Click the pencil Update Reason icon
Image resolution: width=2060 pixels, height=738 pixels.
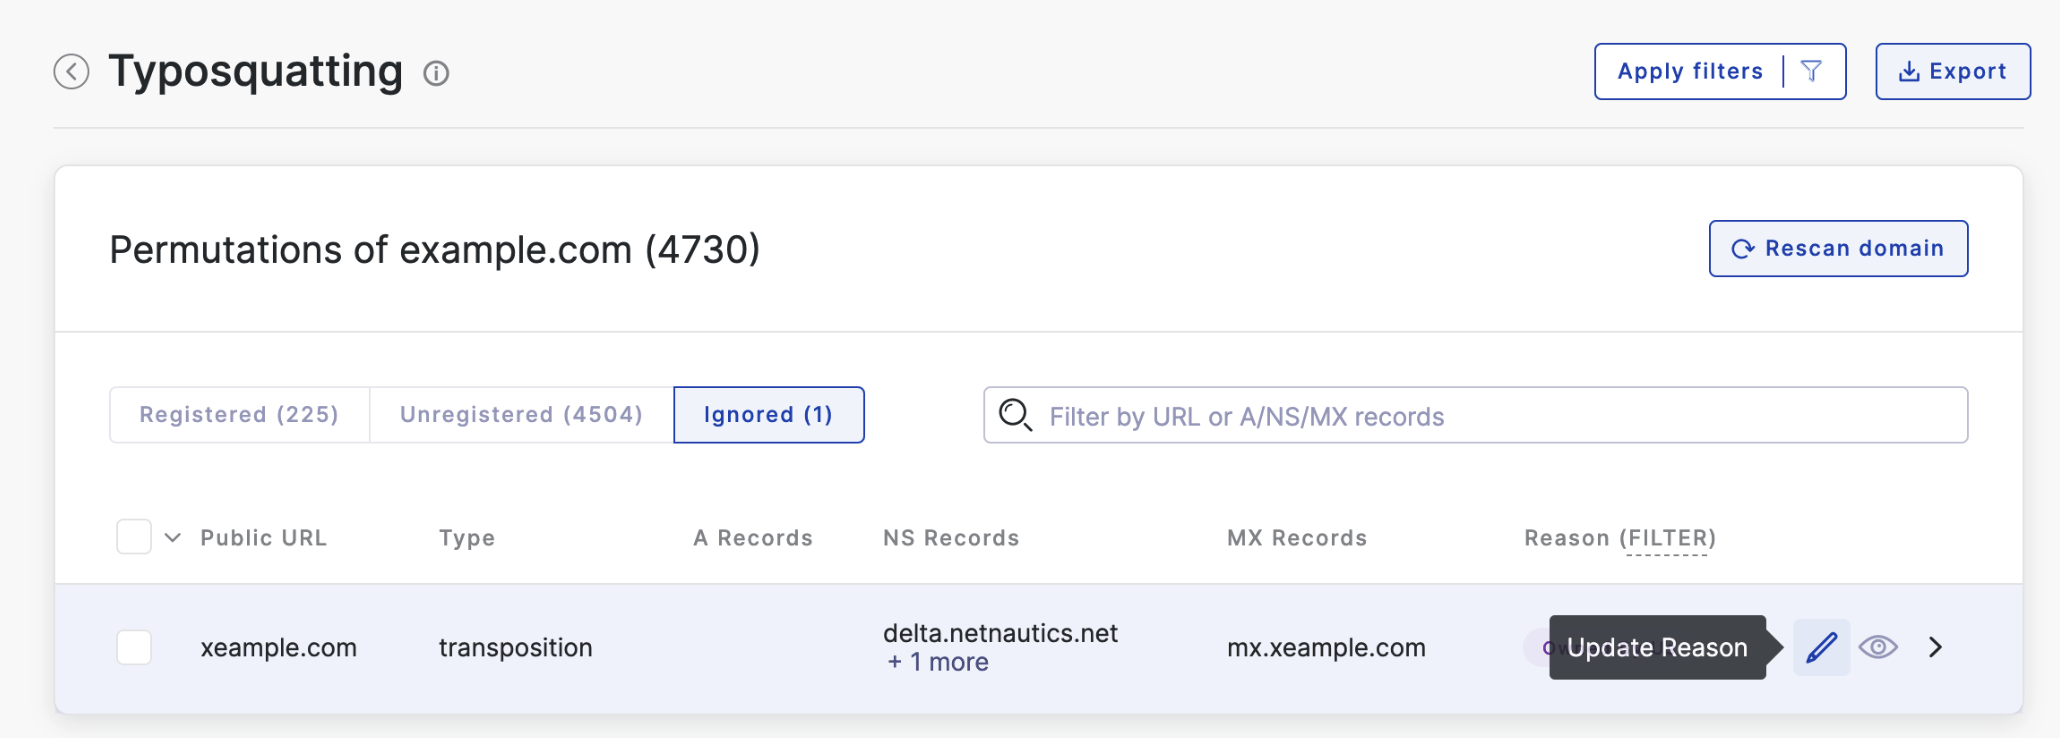(x=1821, y=647)
